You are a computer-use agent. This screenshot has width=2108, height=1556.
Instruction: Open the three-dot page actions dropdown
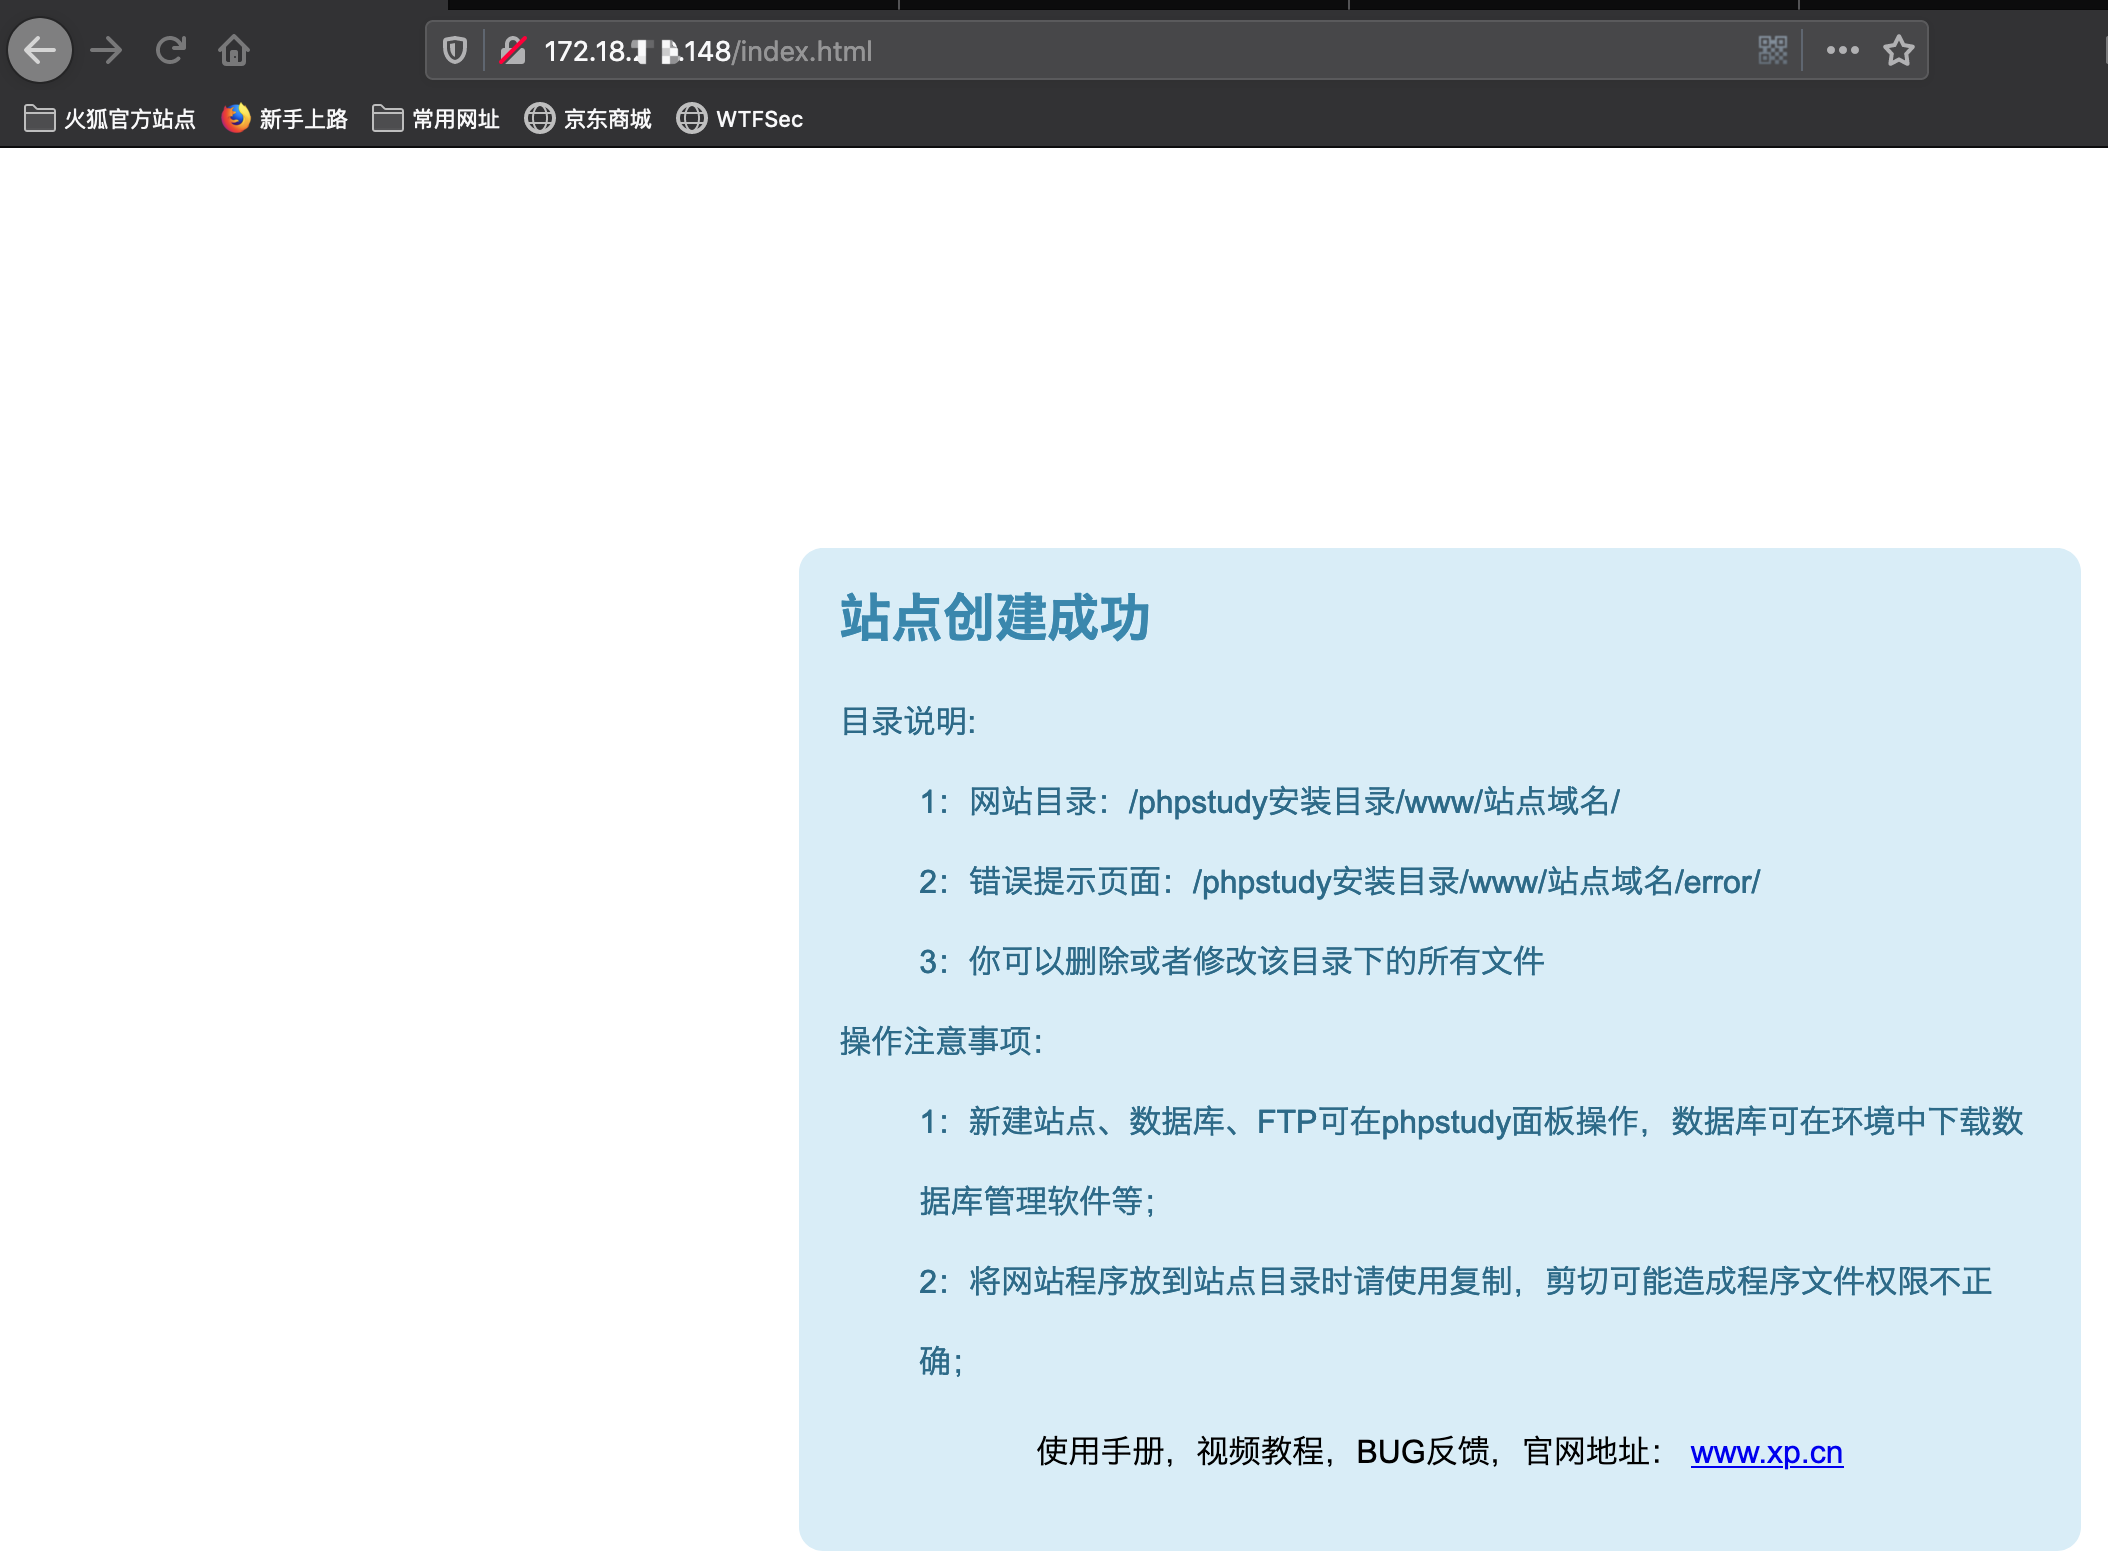(x=1841, y=50)
